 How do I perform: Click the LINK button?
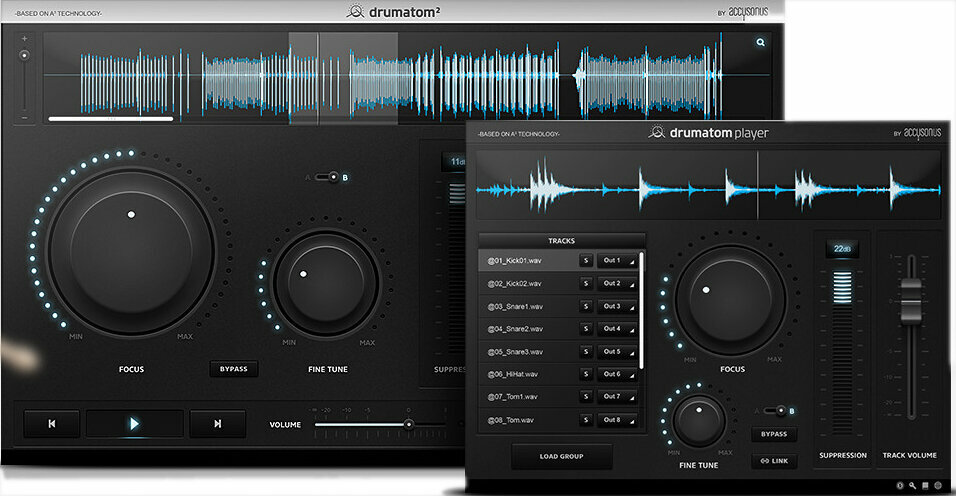pyautogui.click(x=774, y=461)
